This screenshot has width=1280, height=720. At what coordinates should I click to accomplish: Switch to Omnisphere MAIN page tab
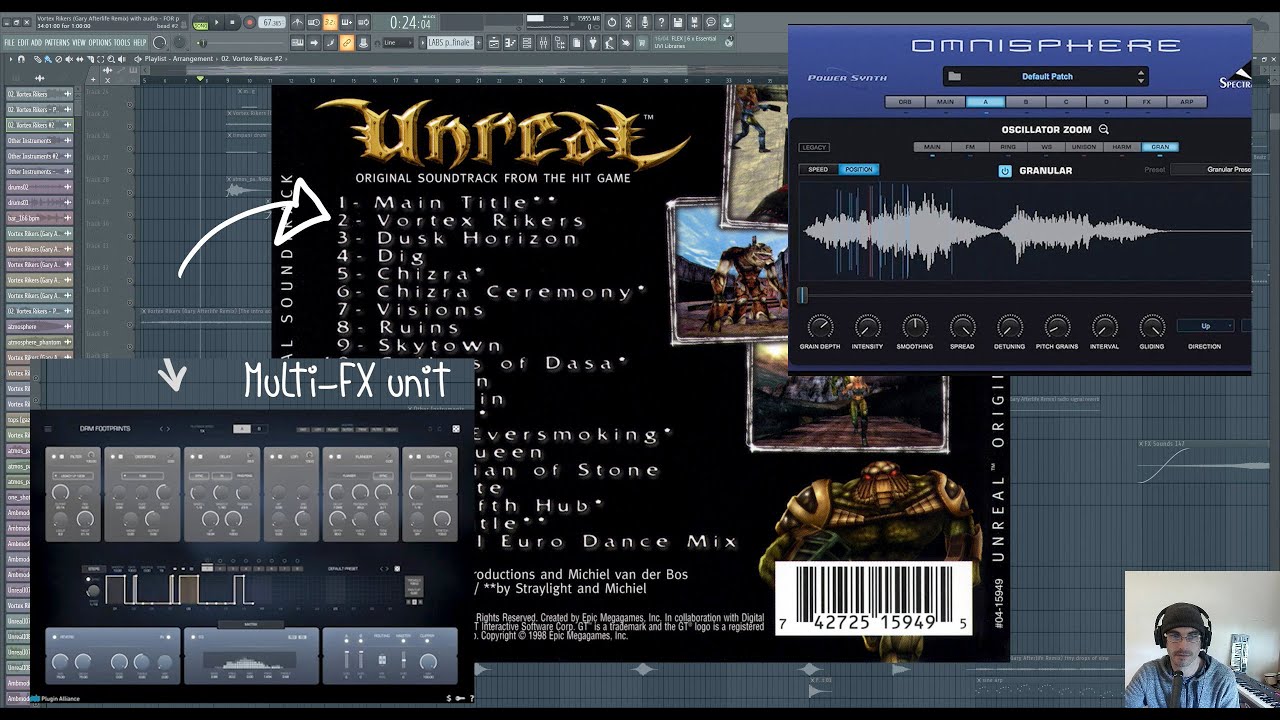click(x=945, y=102)
